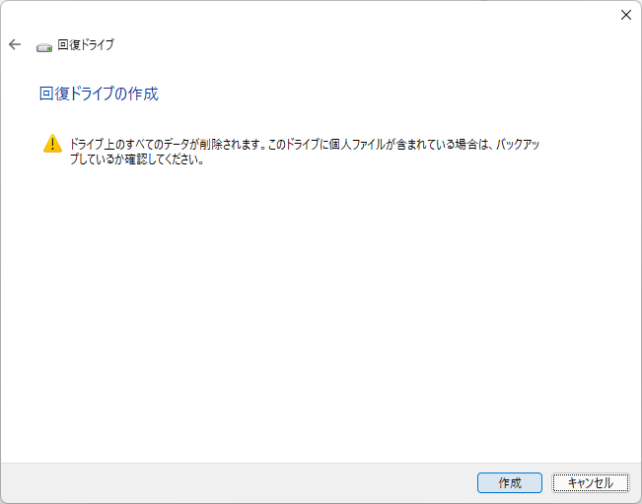642x504 pixels.
Task: Close the recovery drive dialog window
Action: point(625,14)
